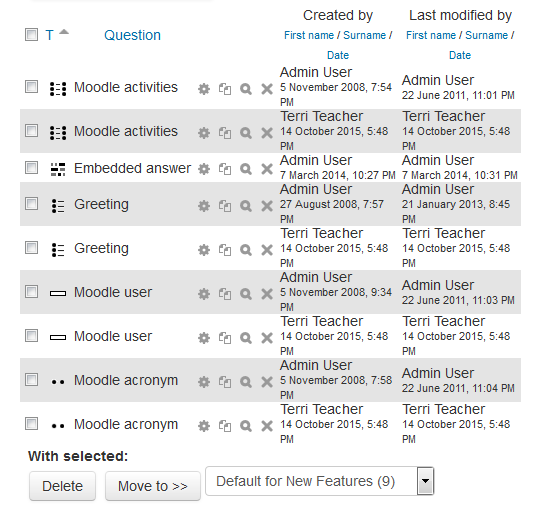Preview Admin User's Moodle acronym question
The height and width of the screenshot is (527, 555).
point(246,382)
